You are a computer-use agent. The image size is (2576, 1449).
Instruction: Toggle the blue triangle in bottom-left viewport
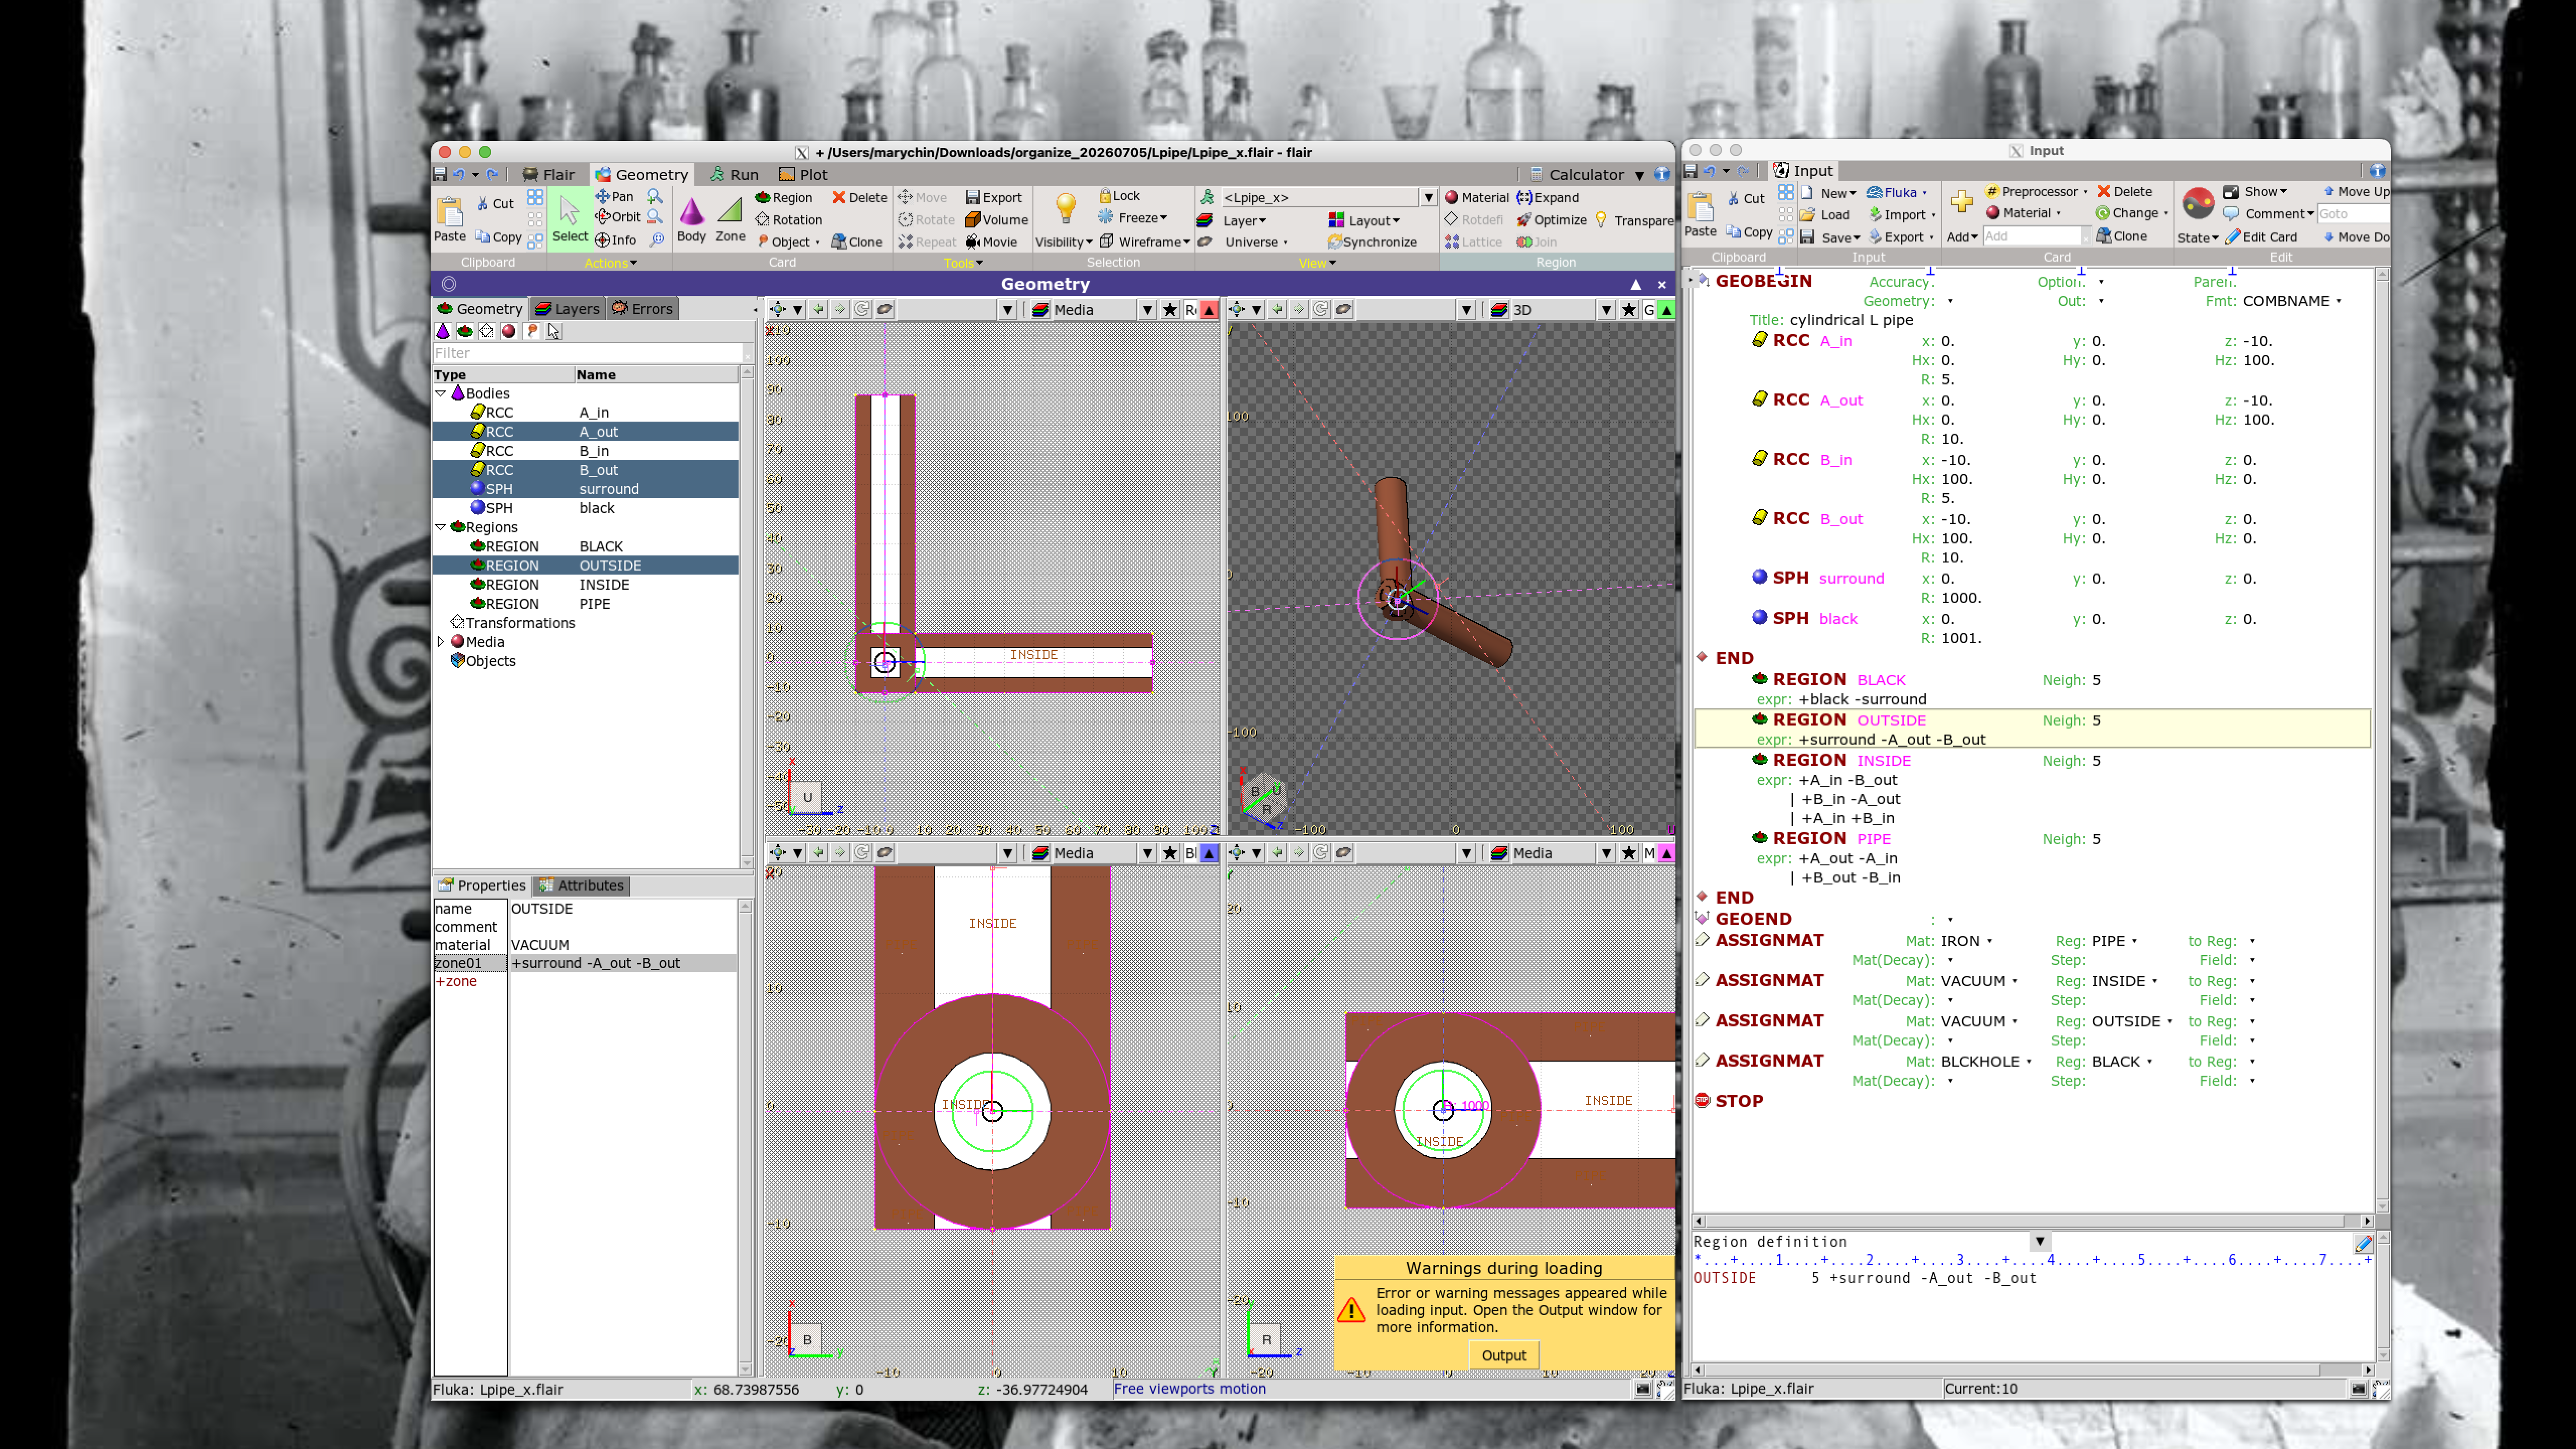click(1209, 853)
